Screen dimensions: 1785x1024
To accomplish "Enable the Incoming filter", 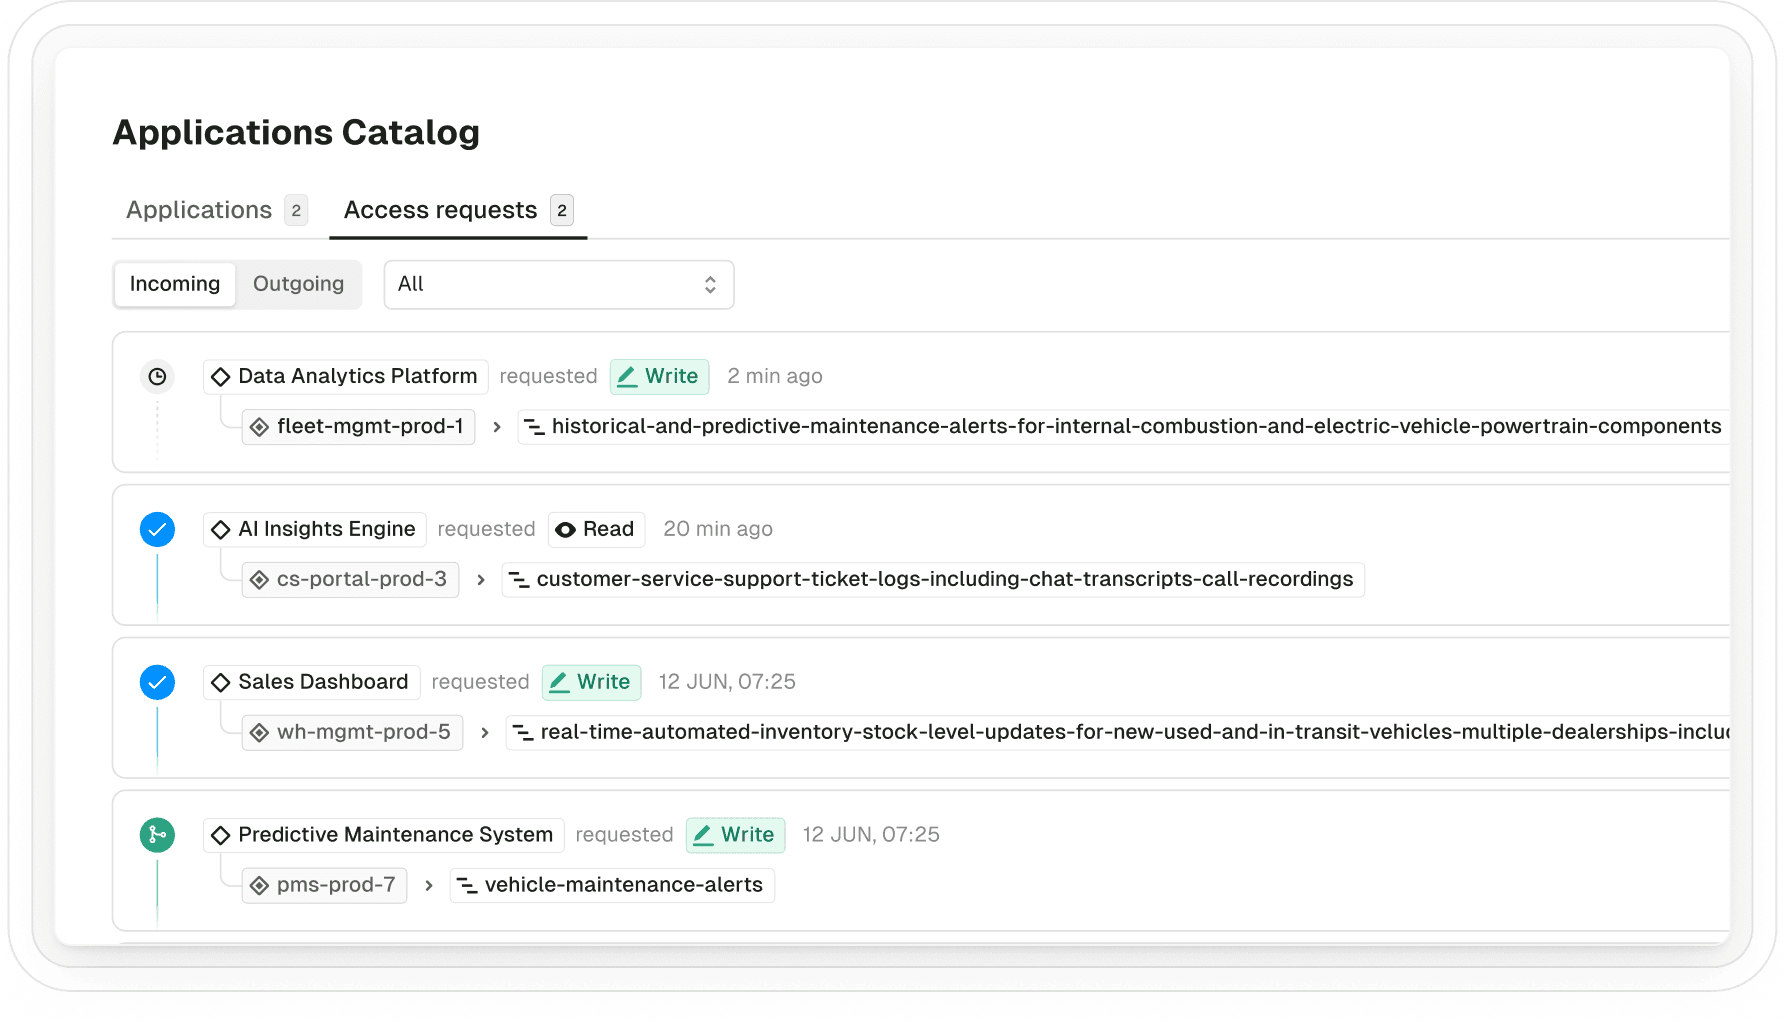I will pyautogui.click(x=175, y=284).
